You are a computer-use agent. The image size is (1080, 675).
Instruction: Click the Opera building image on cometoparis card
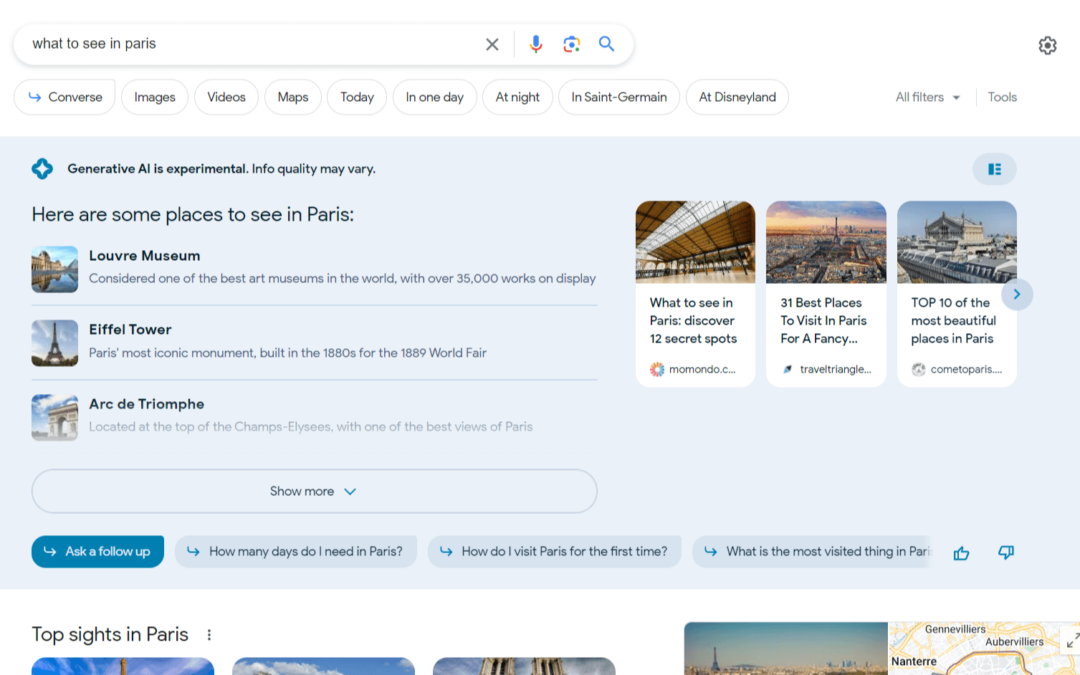957,242
